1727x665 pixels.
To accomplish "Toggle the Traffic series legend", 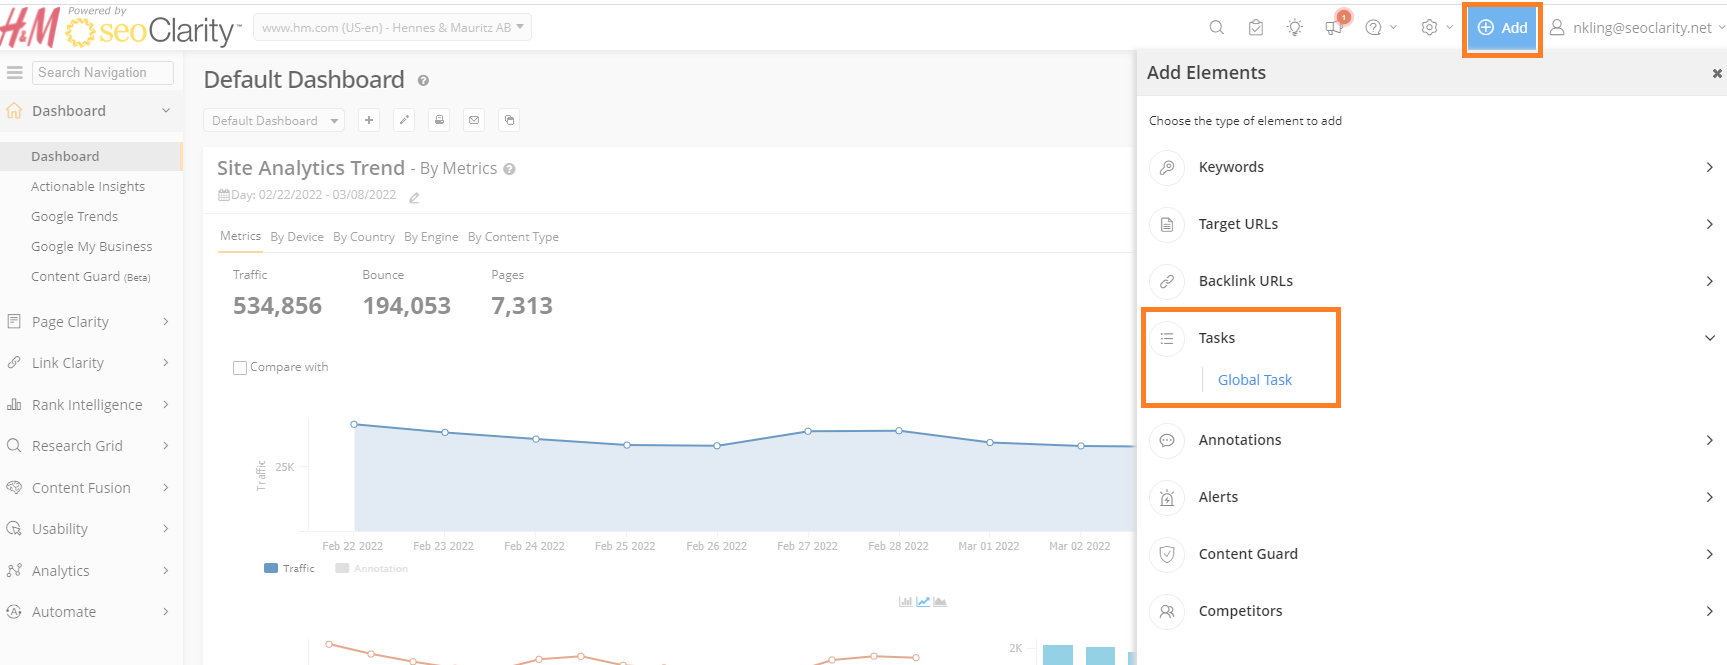I will [x=289, y=568].
